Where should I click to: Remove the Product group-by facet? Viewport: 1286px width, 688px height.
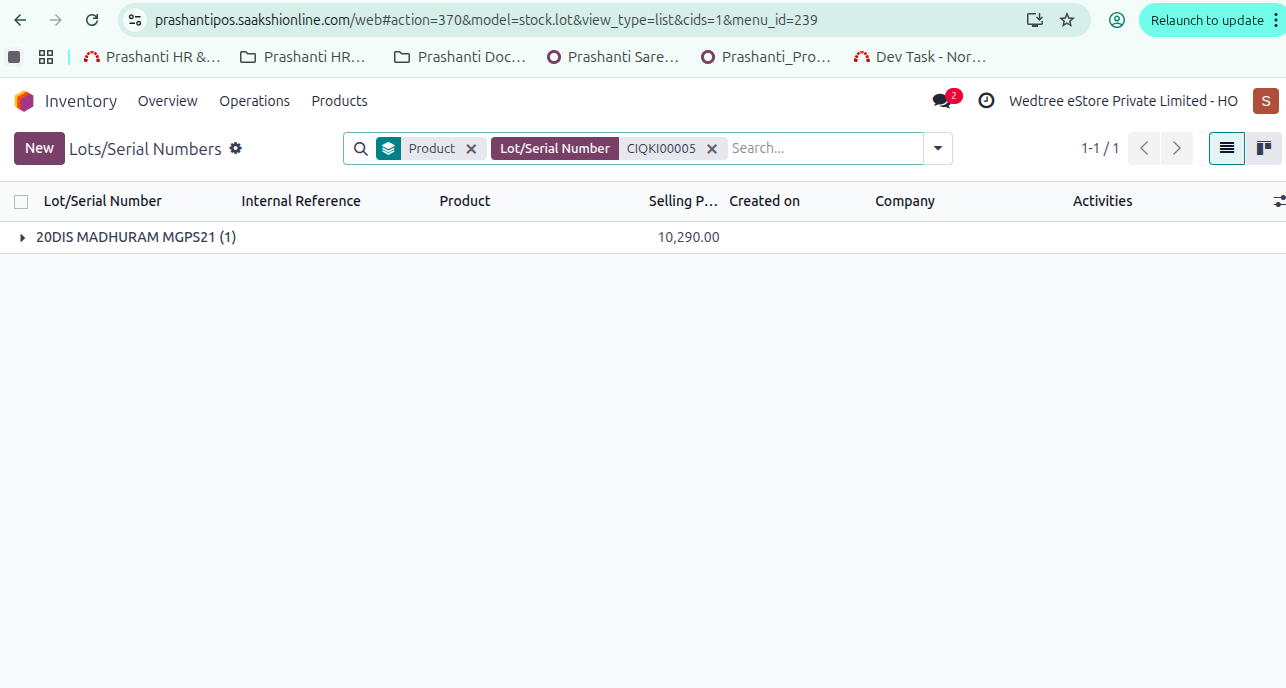pos(471,149)
